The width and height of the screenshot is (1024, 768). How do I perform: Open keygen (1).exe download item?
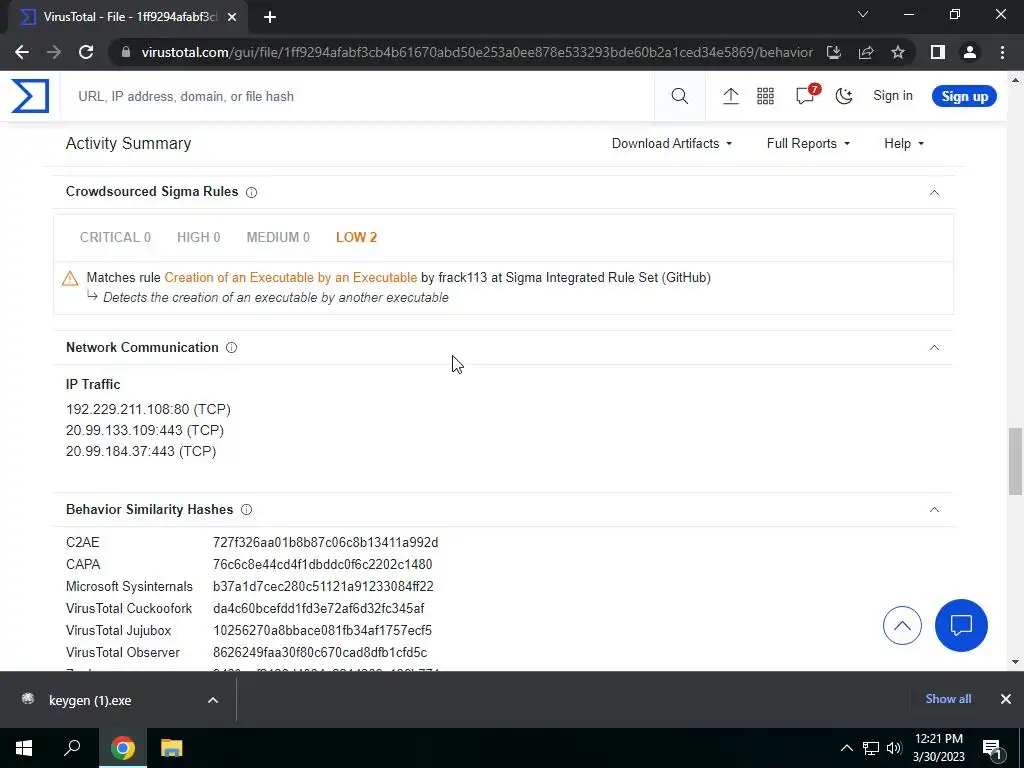89,700
